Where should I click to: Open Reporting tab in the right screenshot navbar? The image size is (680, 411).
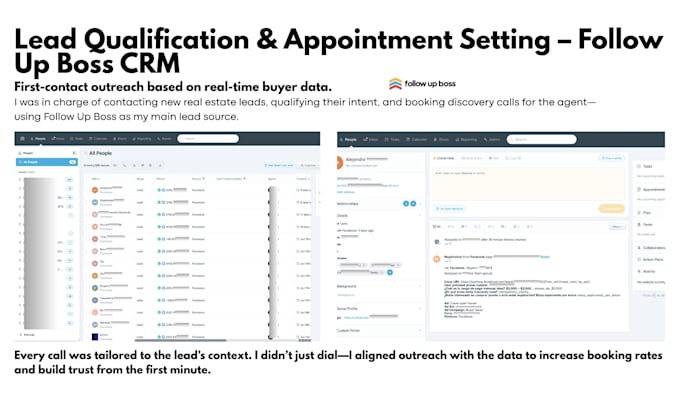coord(466,140)
